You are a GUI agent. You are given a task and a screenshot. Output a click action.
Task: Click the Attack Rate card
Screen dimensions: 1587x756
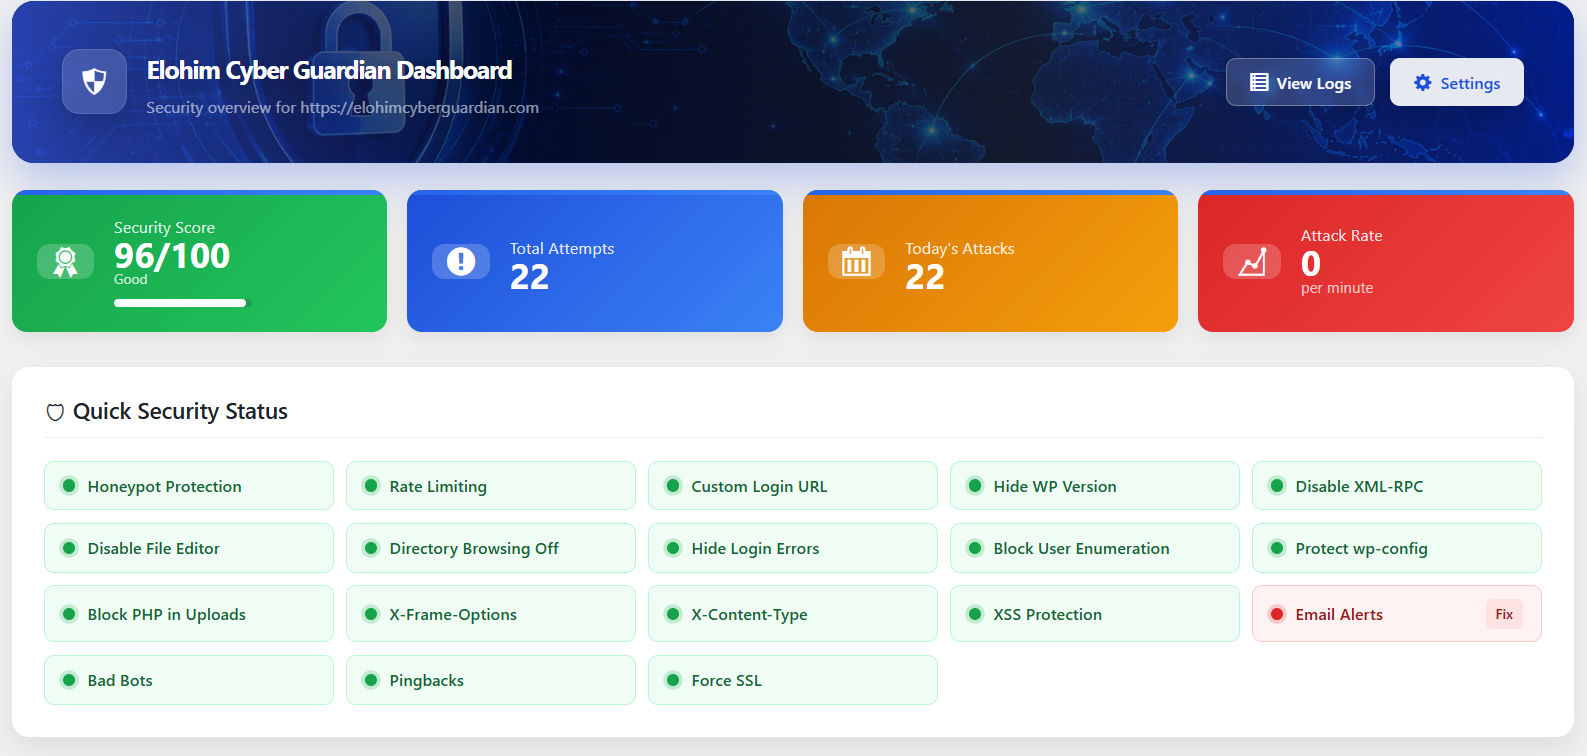[1386, 261]
